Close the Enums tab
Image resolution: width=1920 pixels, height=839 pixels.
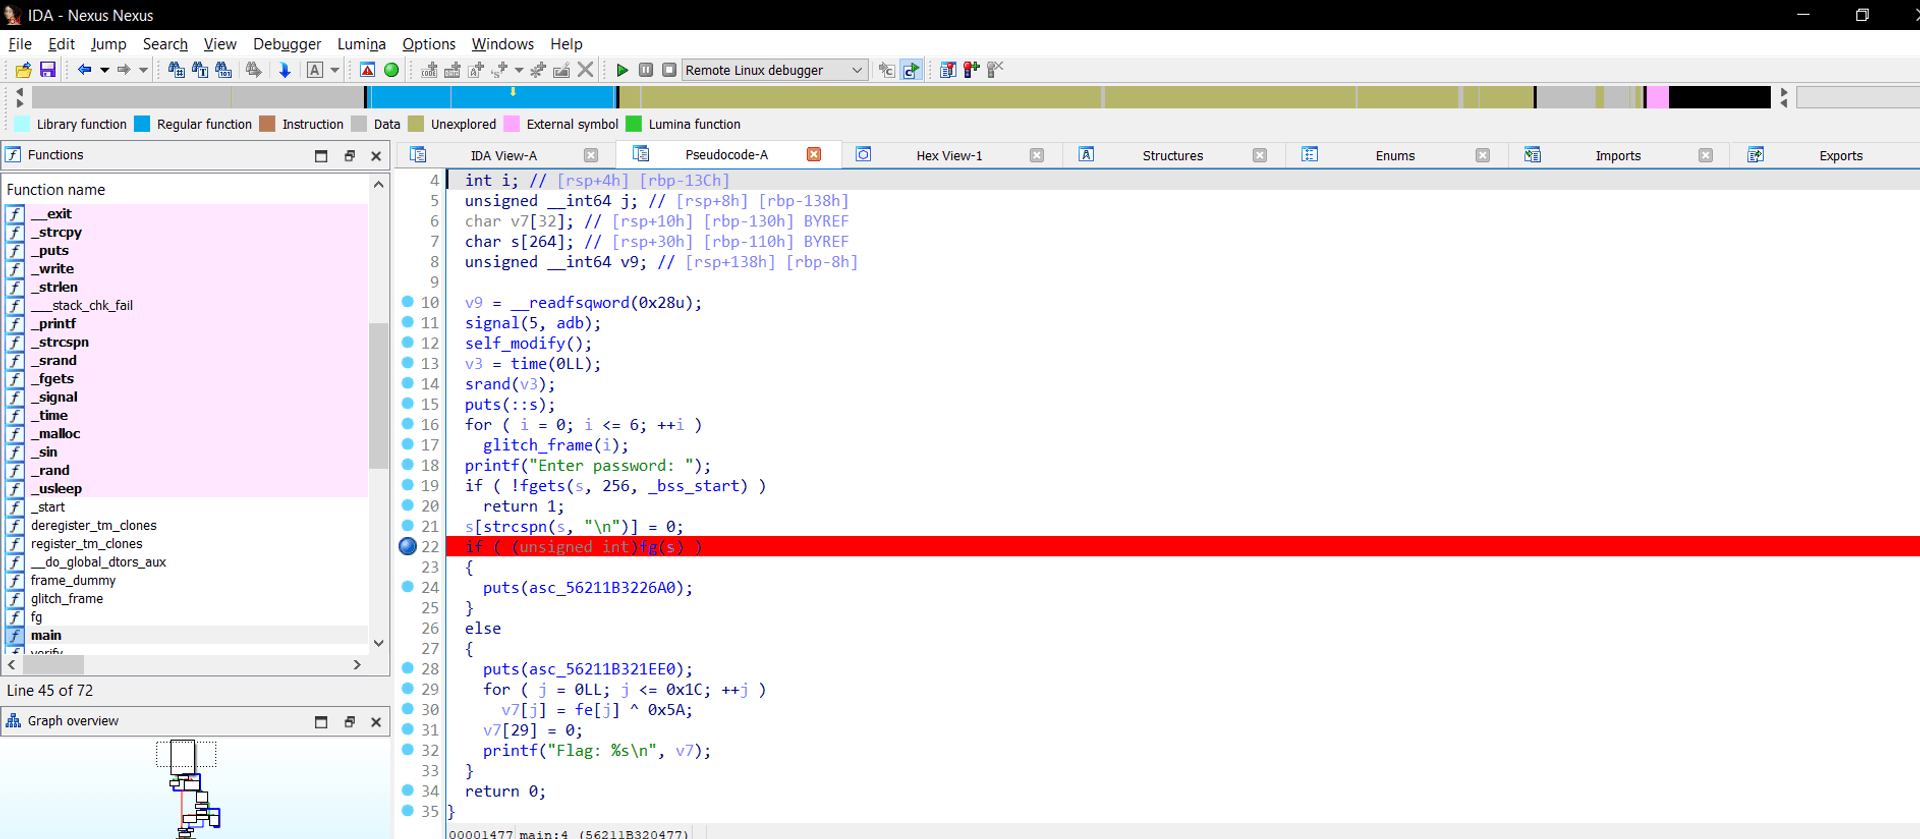click(x=1483, y=155)
